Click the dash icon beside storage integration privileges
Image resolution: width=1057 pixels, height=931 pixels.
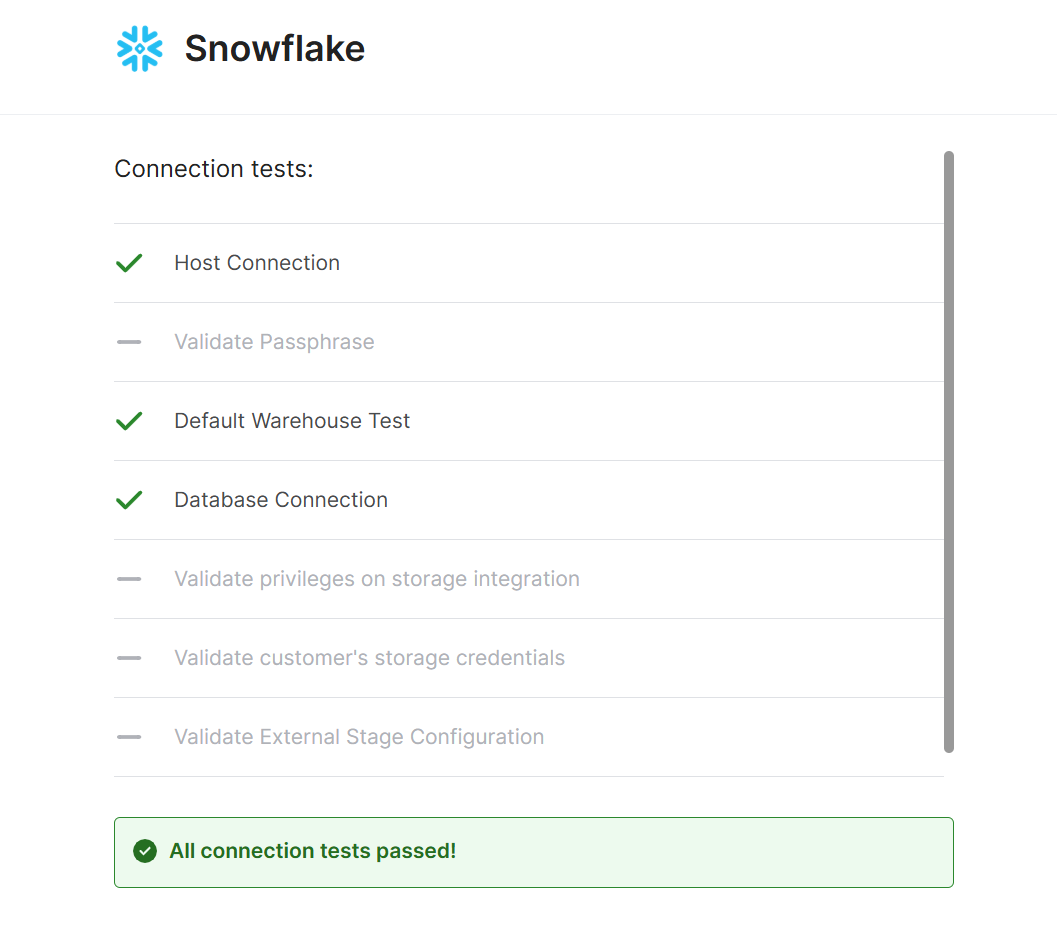tap(129, 578)
